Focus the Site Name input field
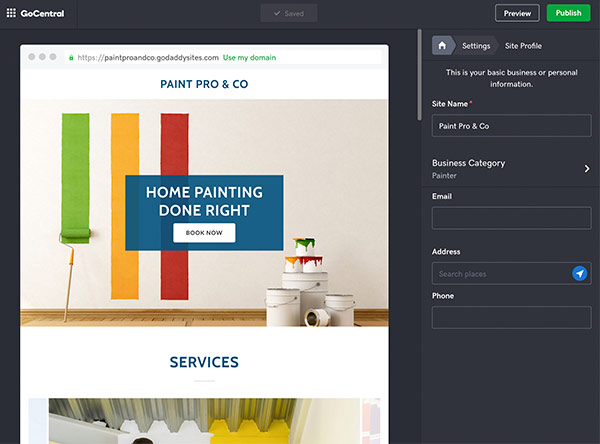Image resolution: width=600 pixels, height=444 pixels. pyautogui.click(x=511, y=126)
